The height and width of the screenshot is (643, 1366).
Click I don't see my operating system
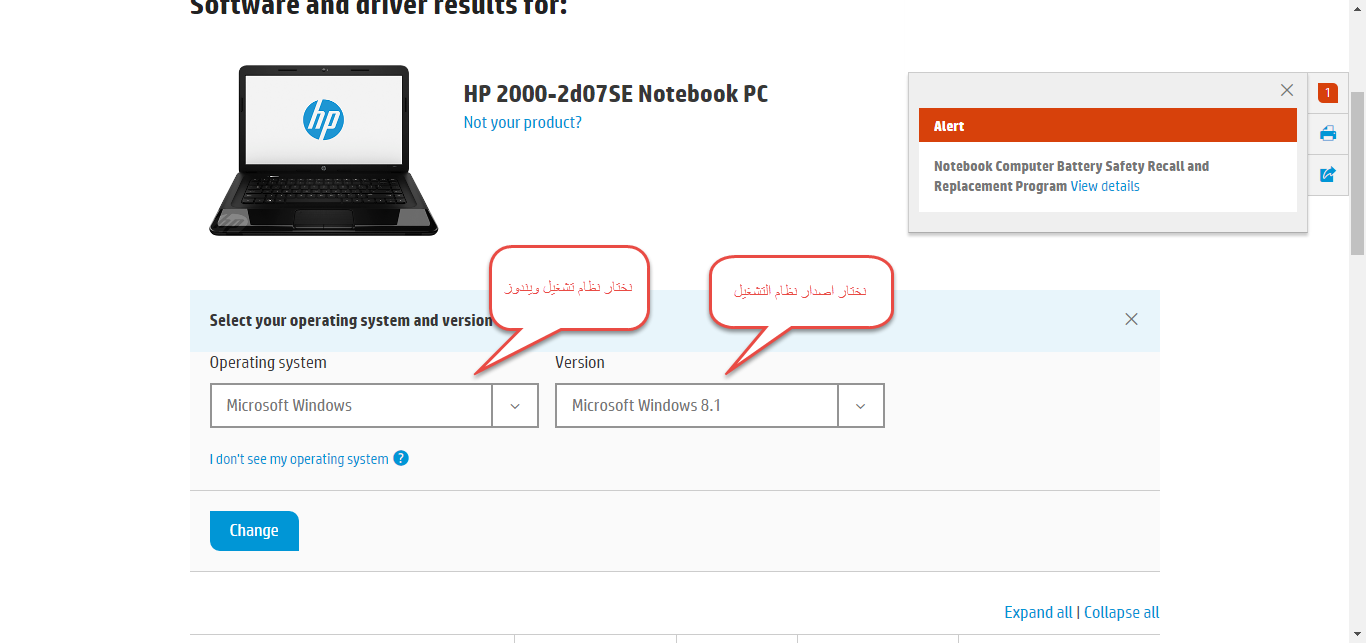(x=299, y=459)
